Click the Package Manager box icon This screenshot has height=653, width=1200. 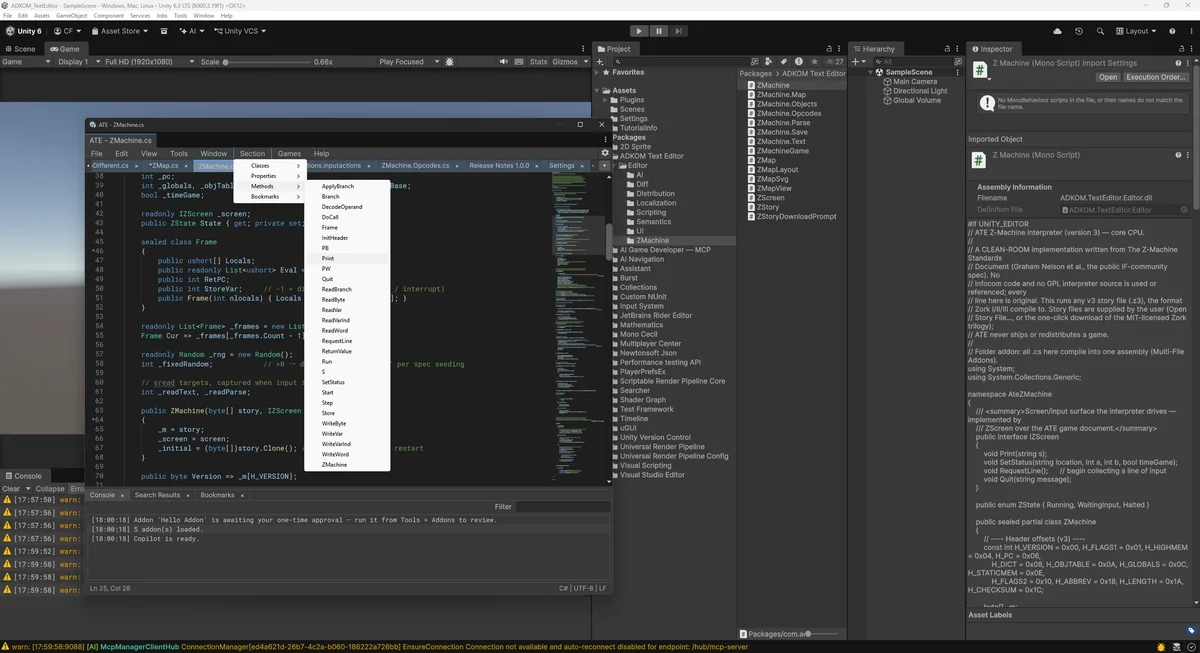(x=166, y=31)
